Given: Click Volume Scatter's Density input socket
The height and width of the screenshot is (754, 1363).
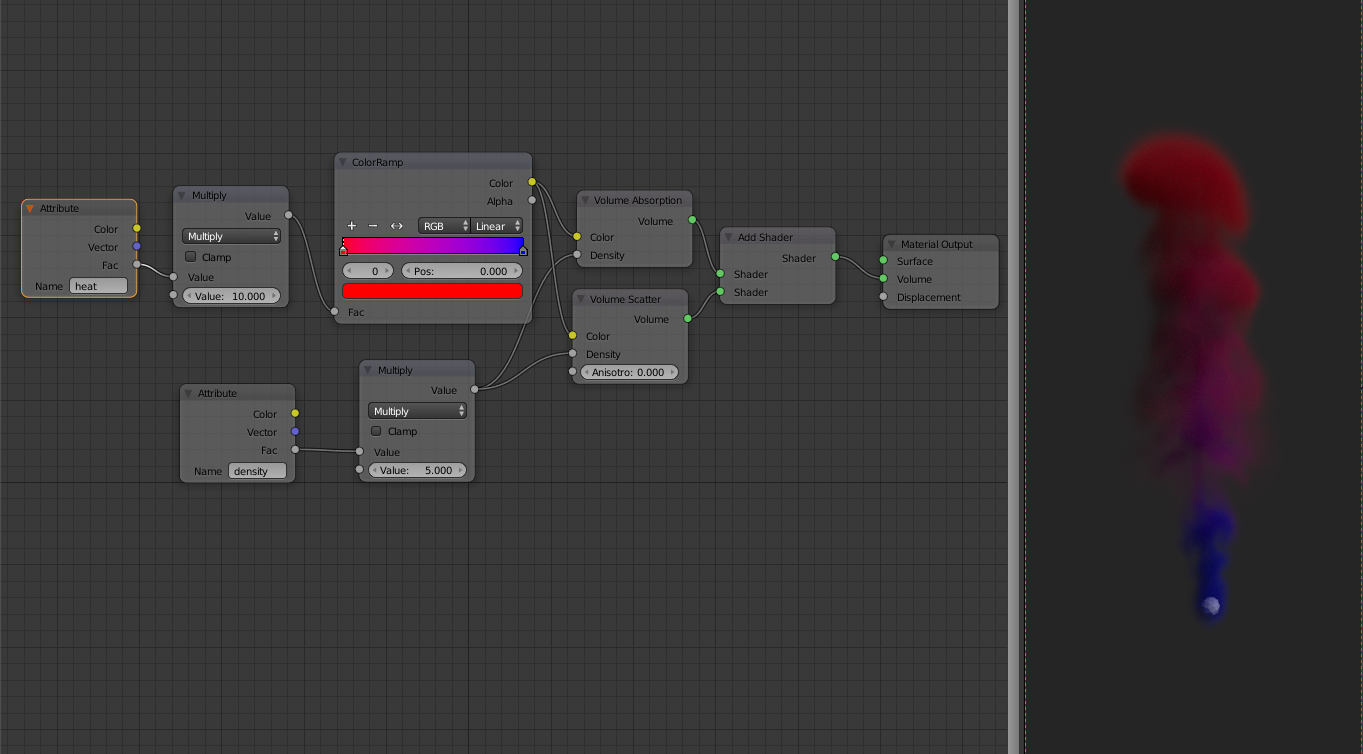Looking at the screenshot, I should 573,353.
